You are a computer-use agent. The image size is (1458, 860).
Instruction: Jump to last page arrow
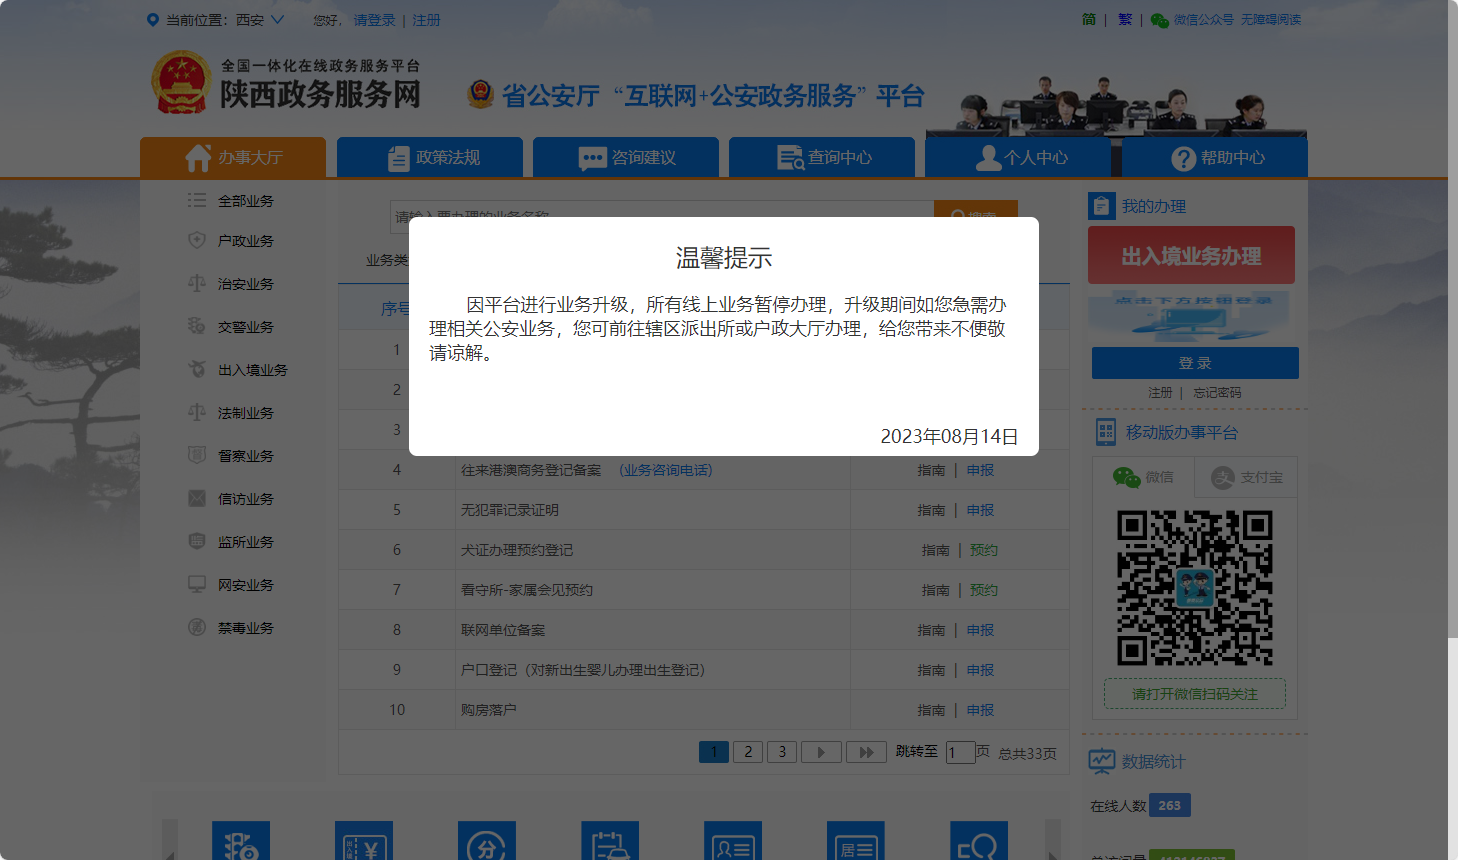[x=866, y=752]
